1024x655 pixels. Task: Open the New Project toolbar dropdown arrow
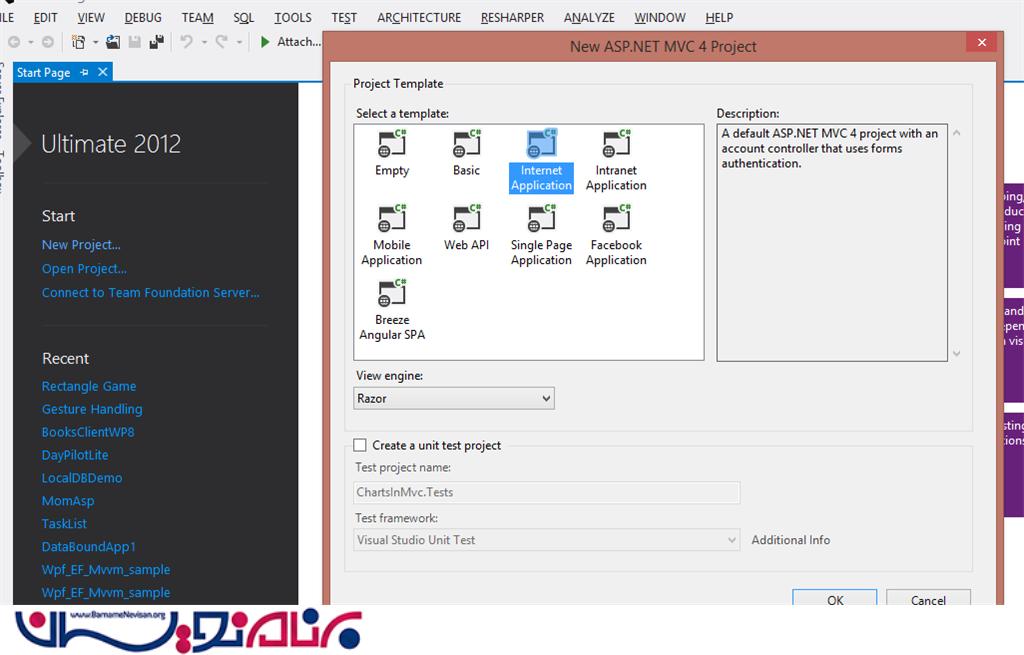pyautogui.click(x=96, y=42)
